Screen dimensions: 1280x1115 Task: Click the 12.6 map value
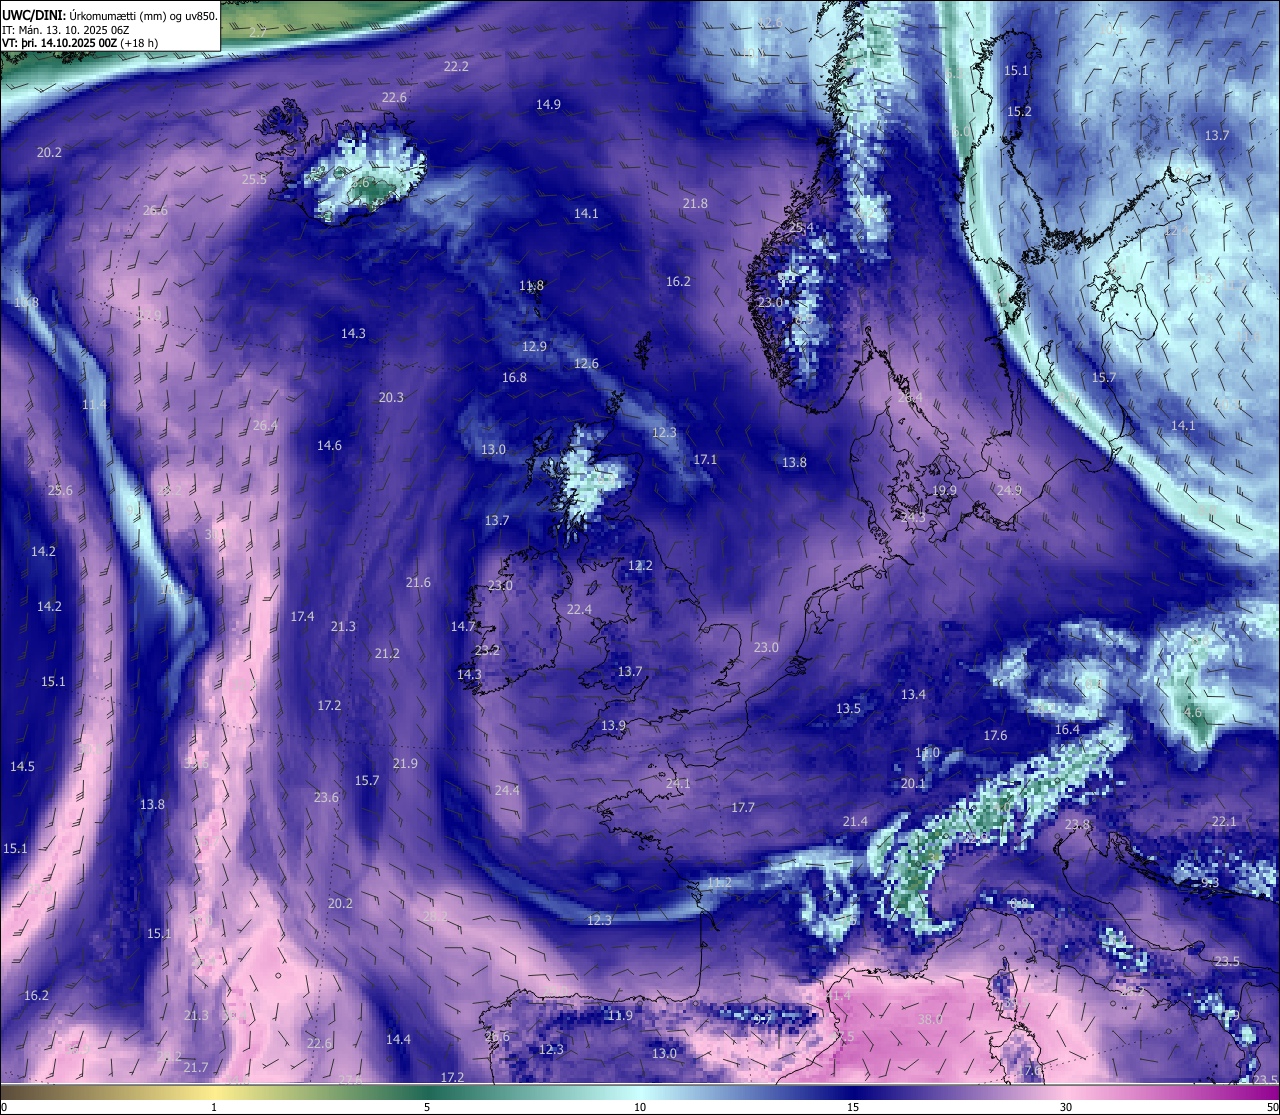point(586,364)
